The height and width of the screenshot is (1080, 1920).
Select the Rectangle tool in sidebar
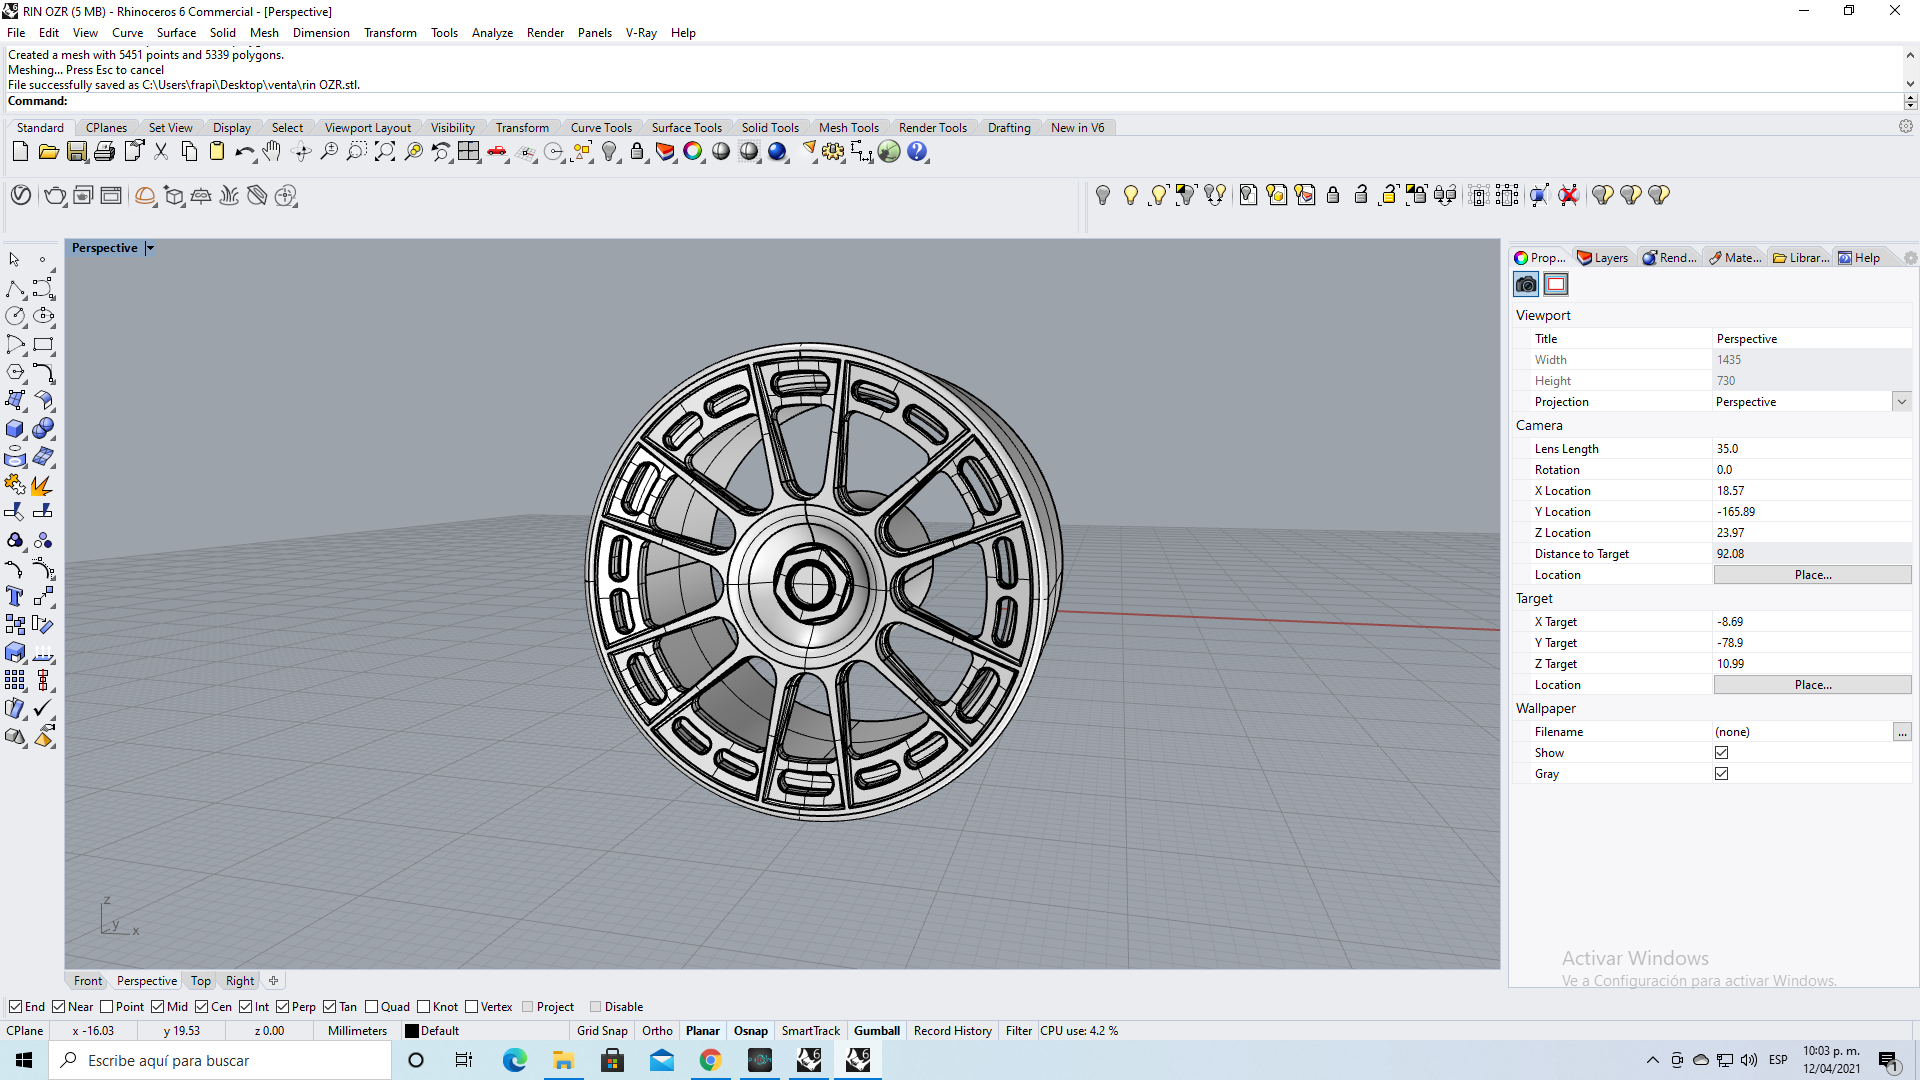click(43, 344)
